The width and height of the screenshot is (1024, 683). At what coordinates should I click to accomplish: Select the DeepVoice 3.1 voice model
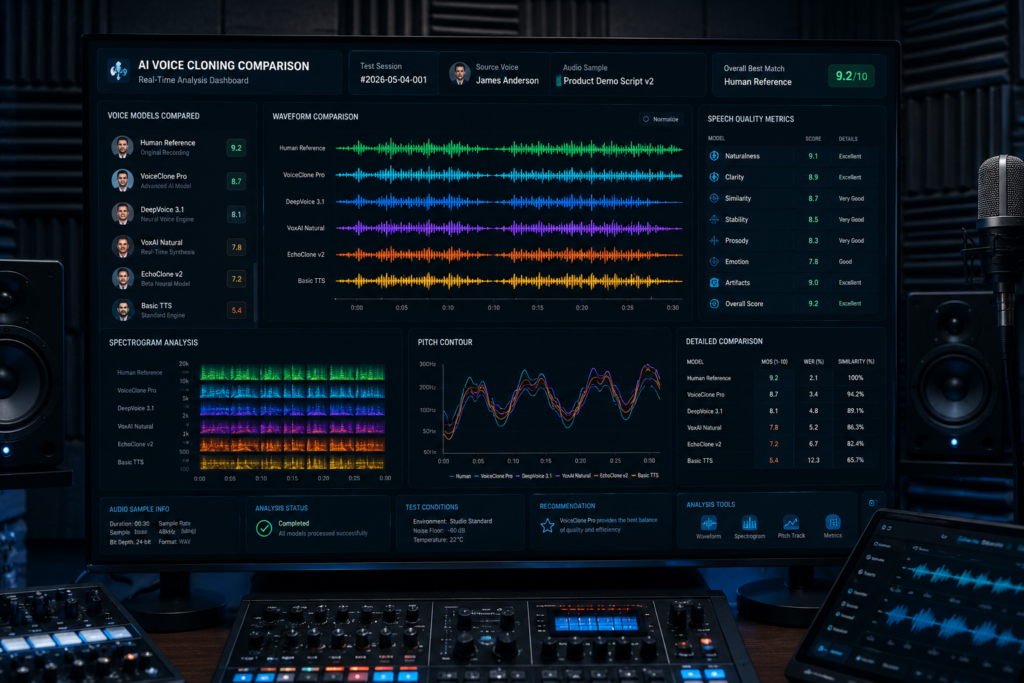click(x=178, y=214)
